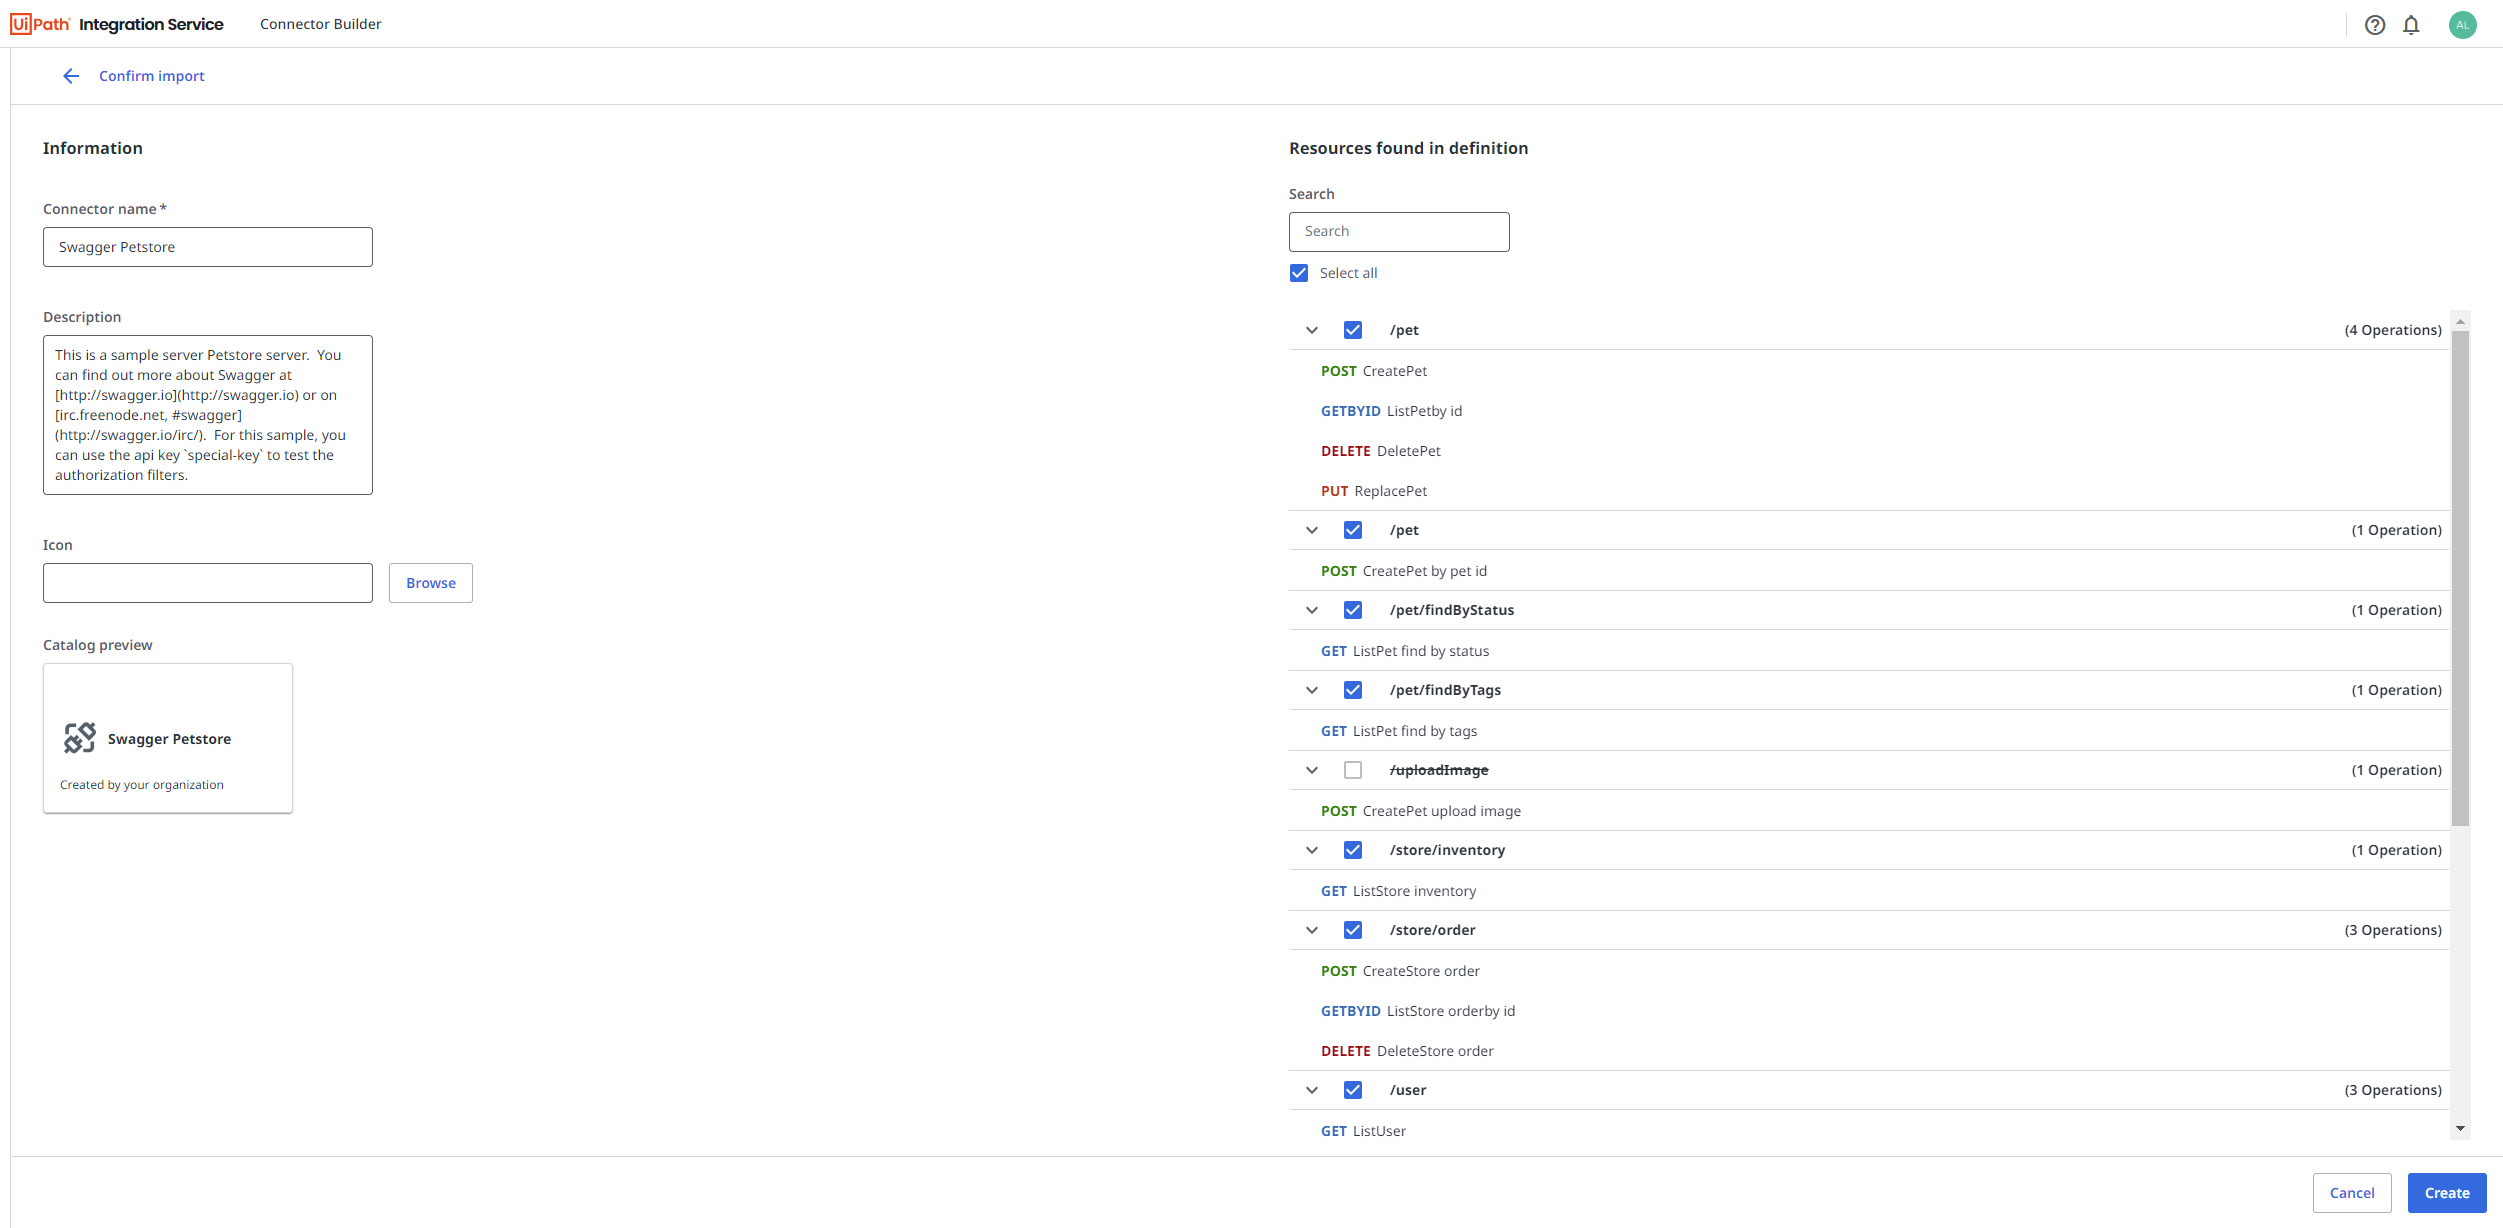The image size is (2503, 1228).
Task: Uncheck the /pet/findByTags checkbox
Action: pos(1353,690)
